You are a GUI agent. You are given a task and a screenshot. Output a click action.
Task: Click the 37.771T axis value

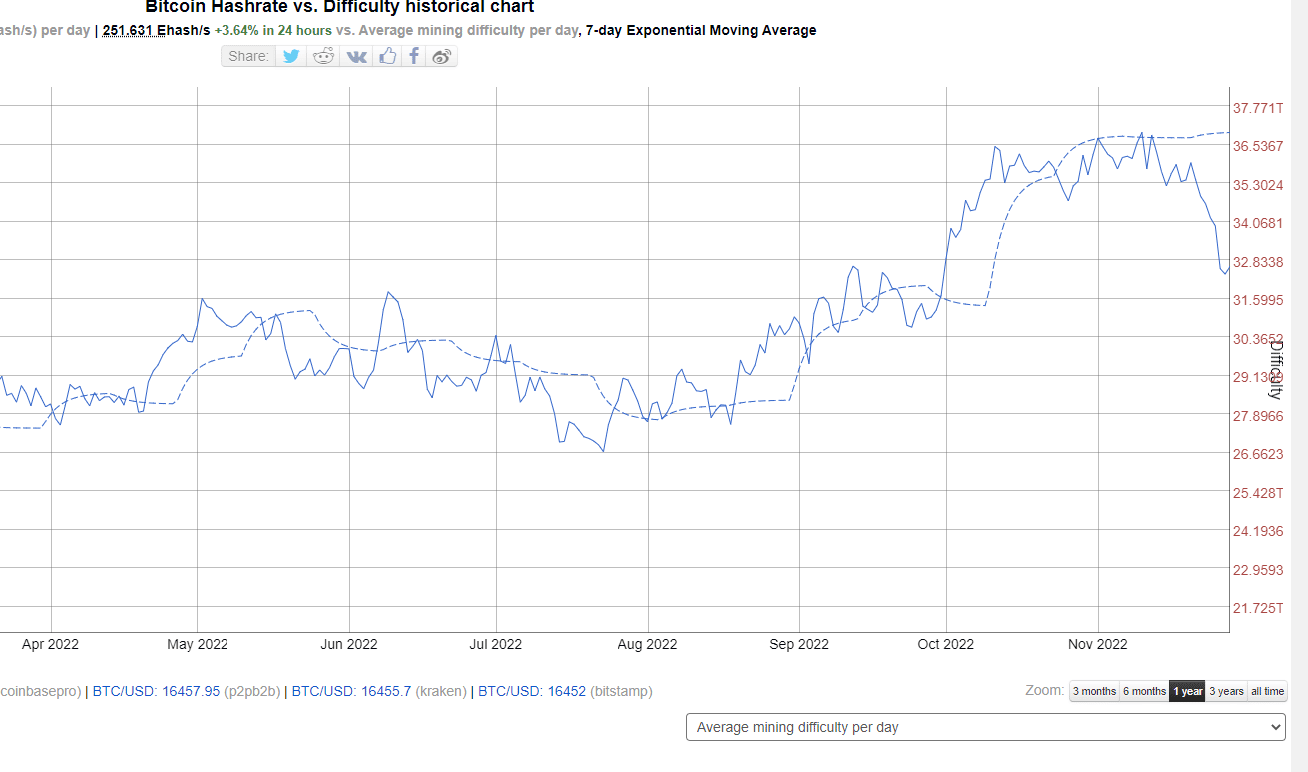pos(1257,107)
